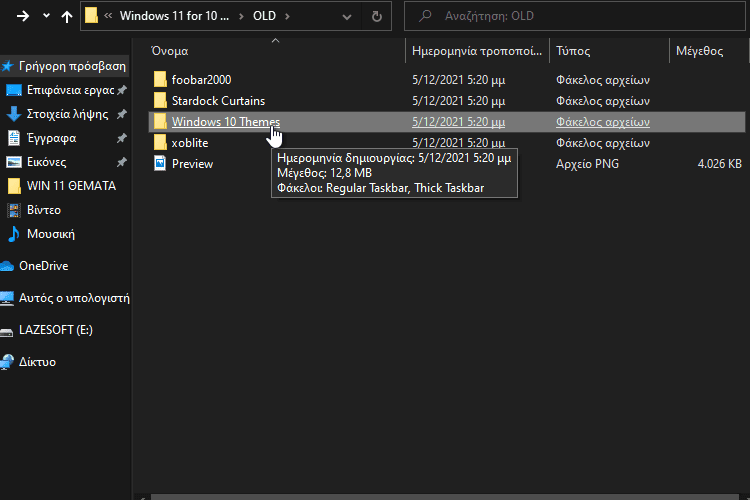
Task: Select the OLD breadcrumb segment
Action: point(264,16)
